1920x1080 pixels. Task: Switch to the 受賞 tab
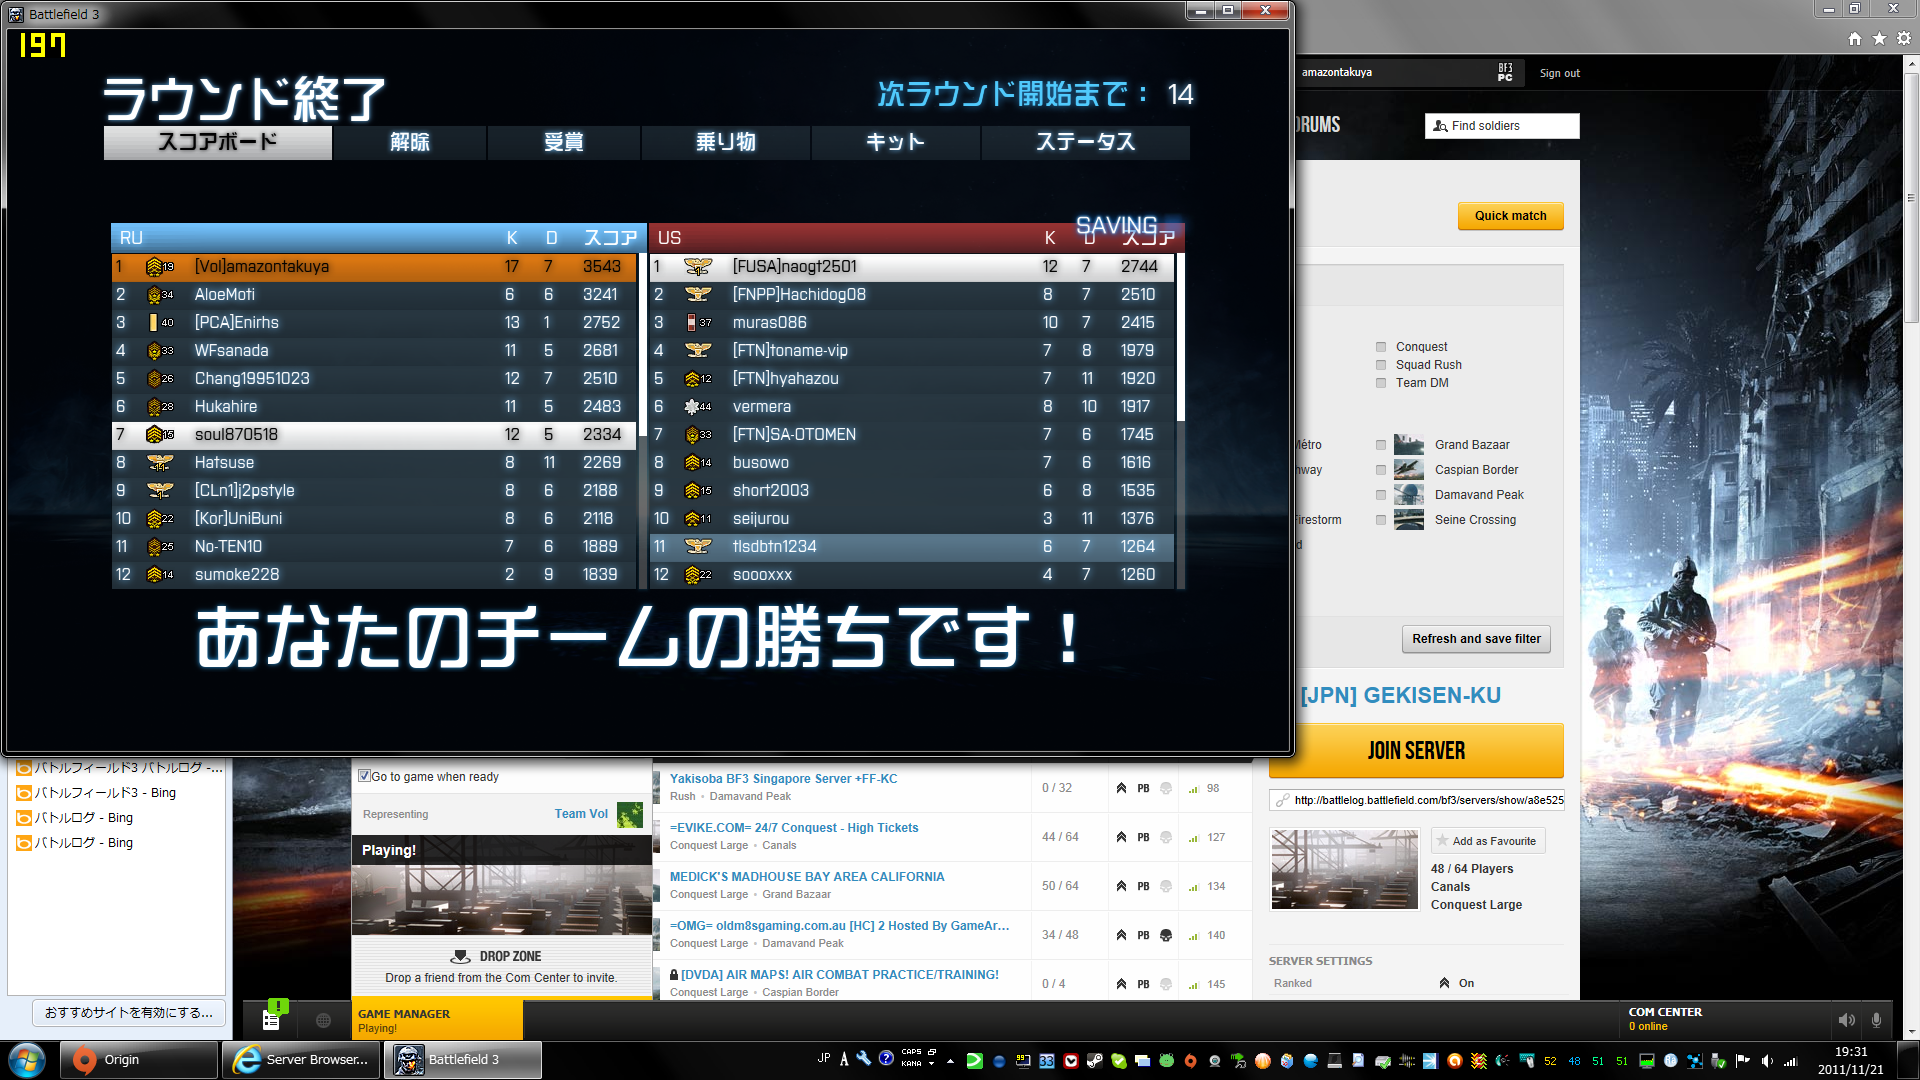[563, 142]
